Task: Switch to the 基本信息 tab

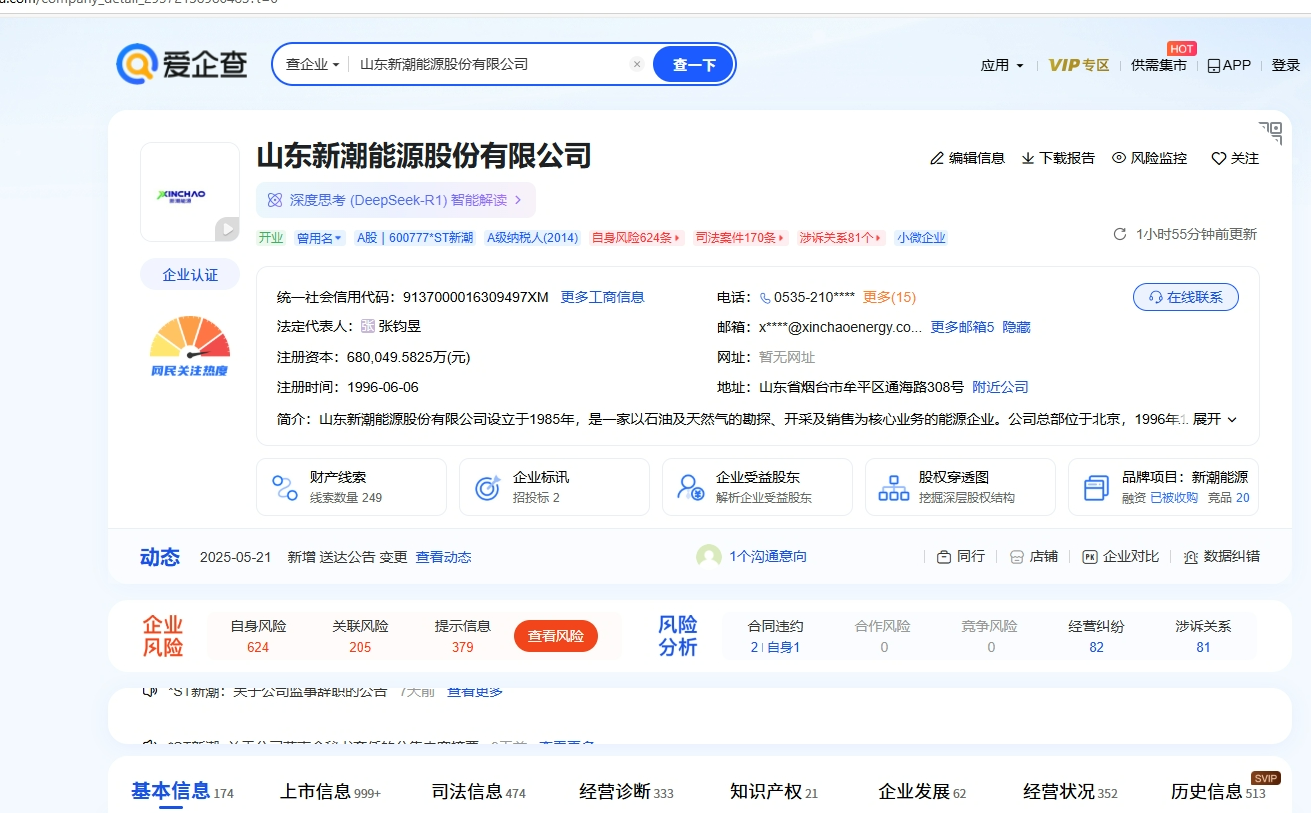Action: coord(182,791)
